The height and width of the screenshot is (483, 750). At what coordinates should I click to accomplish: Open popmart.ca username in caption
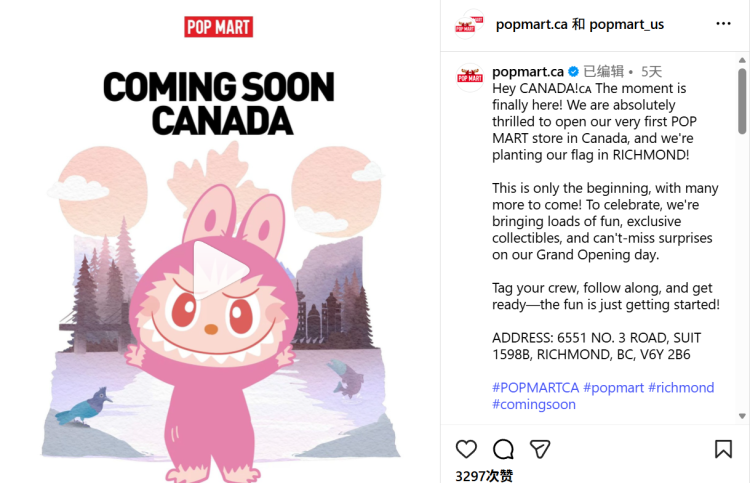coord(528,72)
